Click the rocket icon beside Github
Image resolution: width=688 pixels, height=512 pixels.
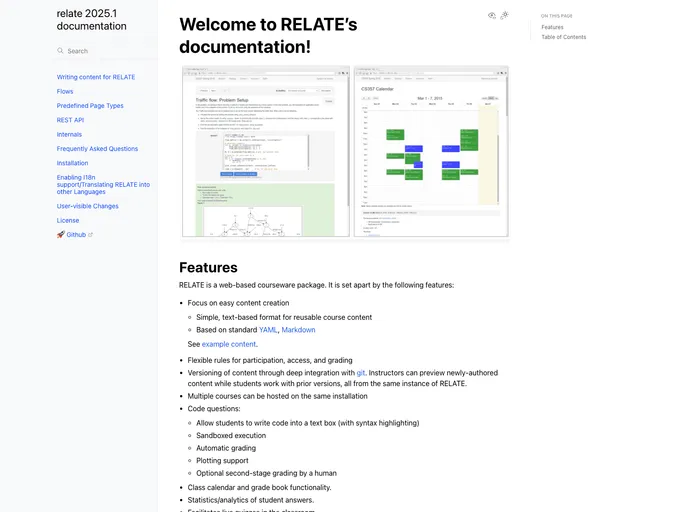click(x=60, y=234)
